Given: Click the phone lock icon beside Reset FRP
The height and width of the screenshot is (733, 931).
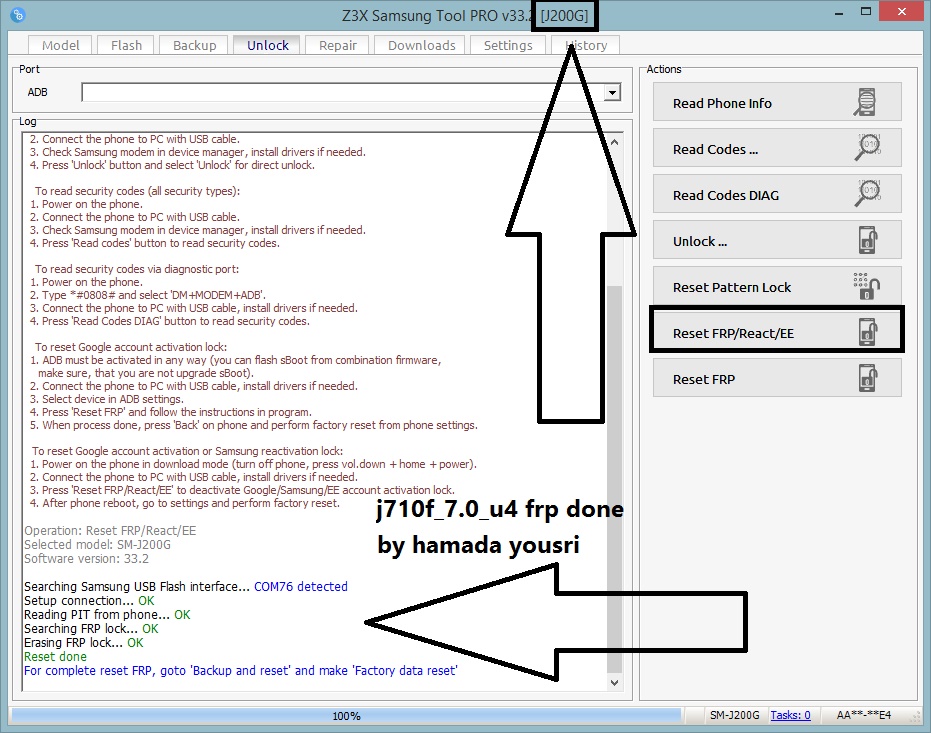Looking at the screenshot, I should pos(868,378).
